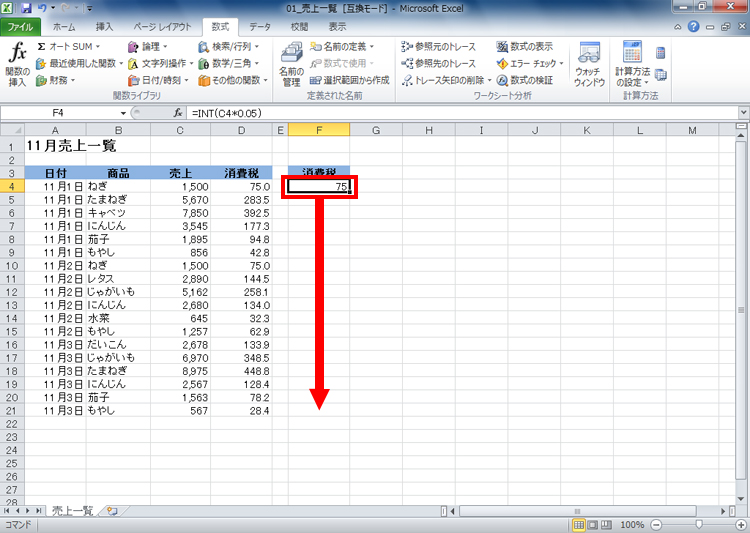750x533 pixels.
Task: Open the 日付/時刻 functions menu
Action: [x=158, y=80]
